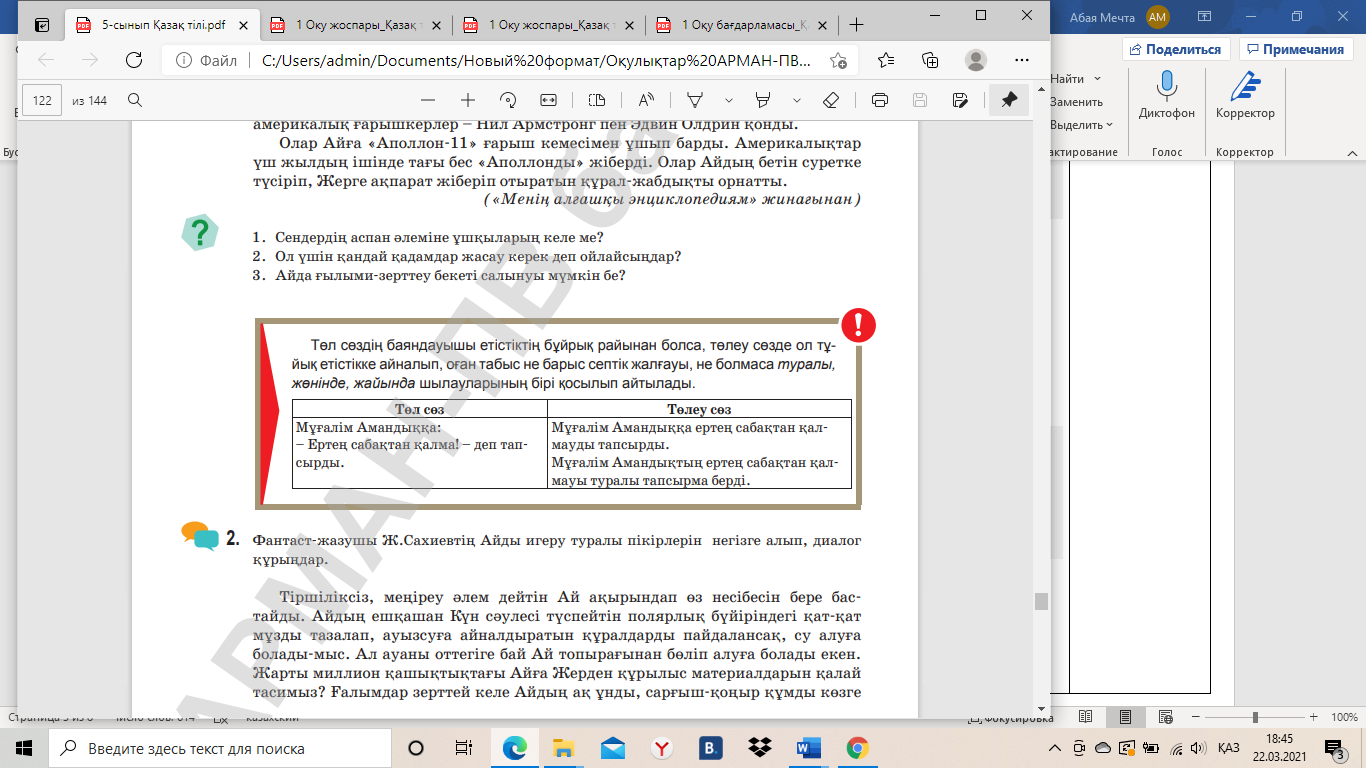Viewport: 1366px width, 768px height.
Task: Select the PDF Highlight tool
Action: (x=763, y=100)
